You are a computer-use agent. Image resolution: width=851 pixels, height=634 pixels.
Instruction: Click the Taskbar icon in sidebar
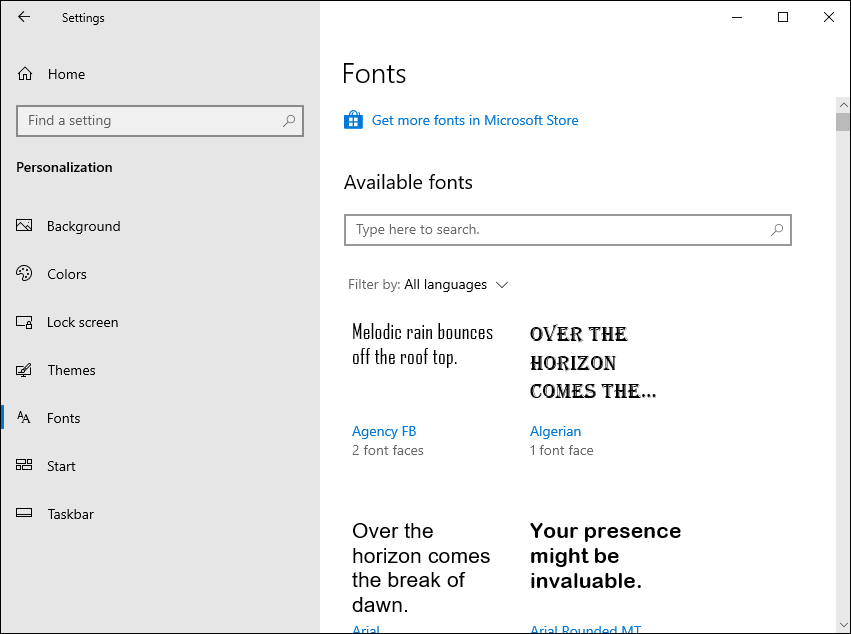coord(25,514)
